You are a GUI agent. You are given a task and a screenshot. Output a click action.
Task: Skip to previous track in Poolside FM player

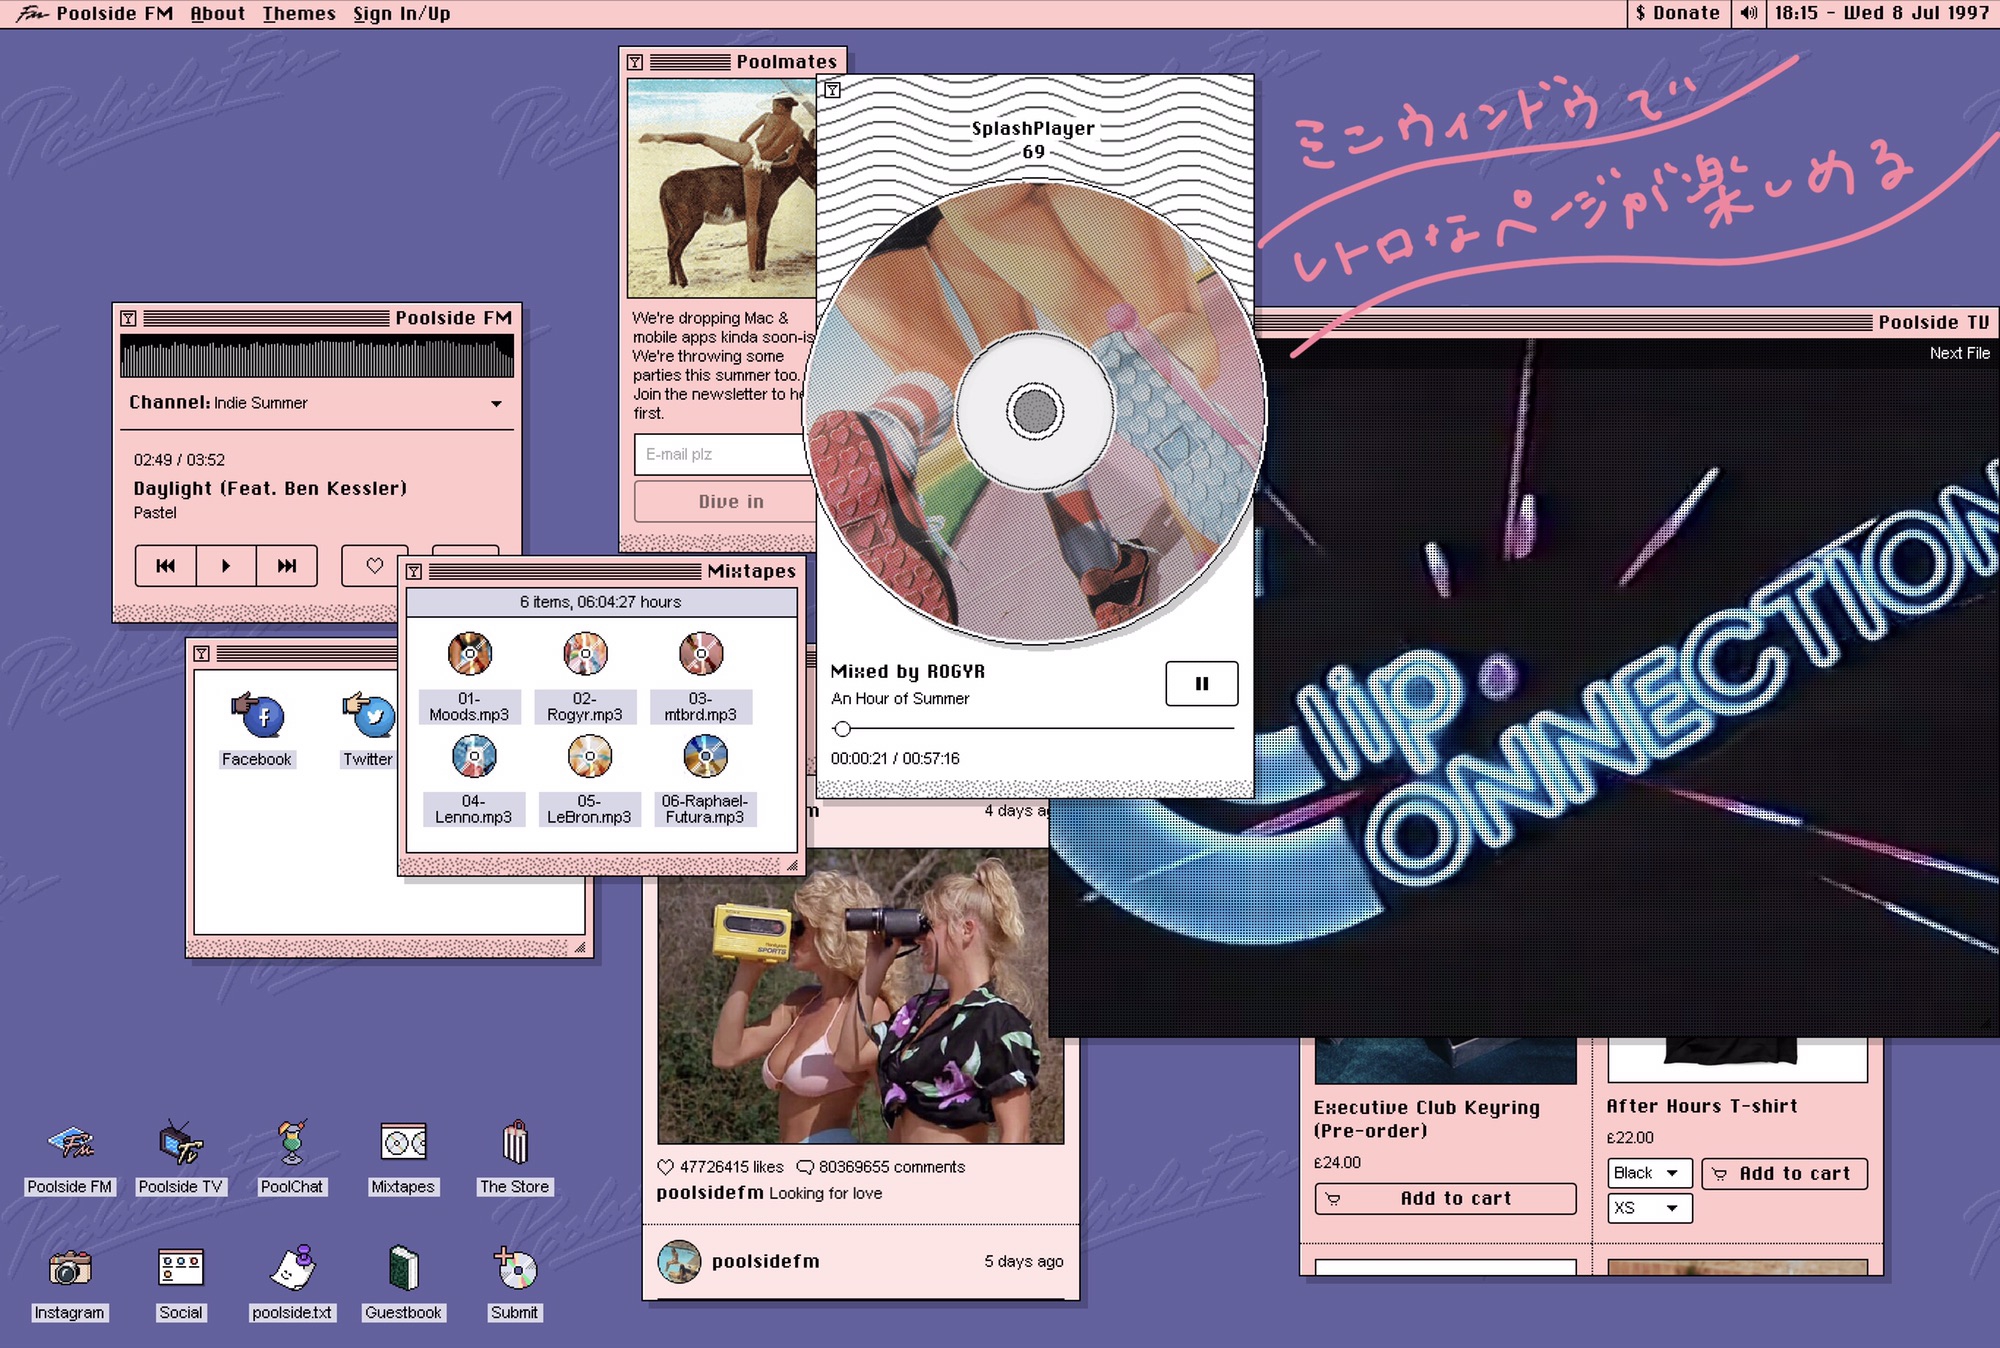point(166,566)
